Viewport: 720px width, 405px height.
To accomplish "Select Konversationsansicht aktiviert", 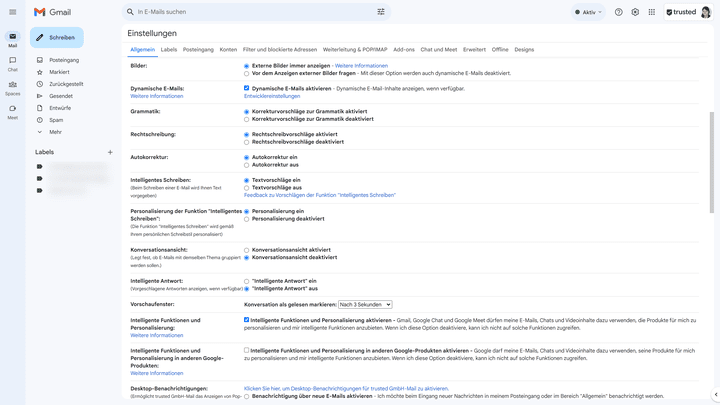I will [247, 250].
